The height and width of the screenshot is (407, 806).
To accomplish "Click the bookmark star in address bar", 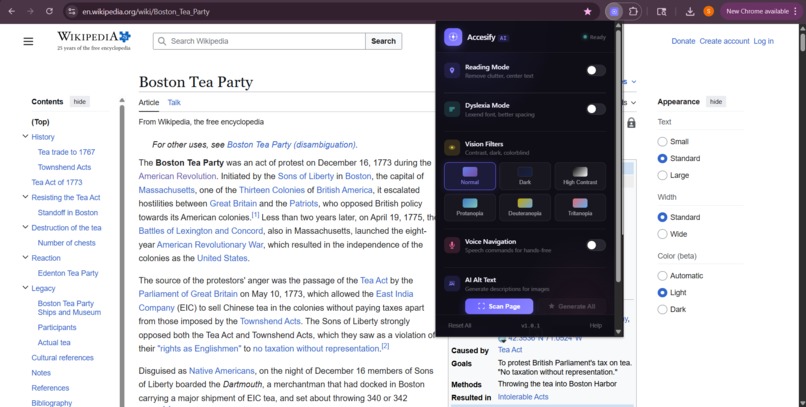I will [x=587, y=11].
